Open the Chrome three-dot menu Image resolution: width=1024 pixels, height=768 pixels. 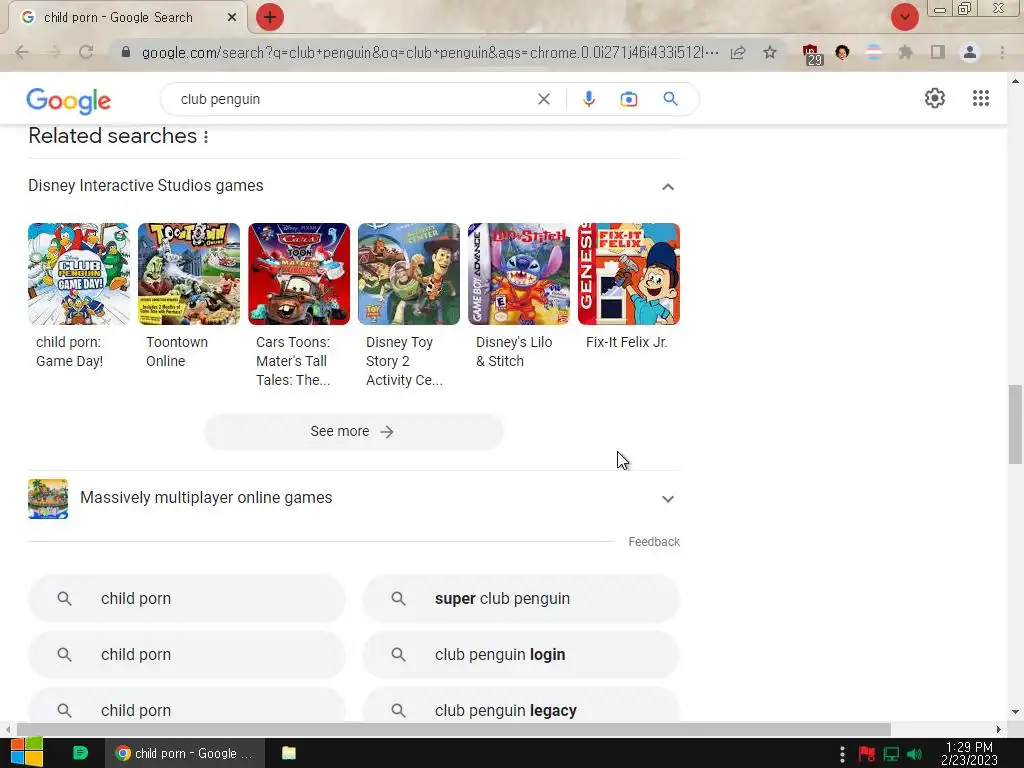coord(1002,52)
